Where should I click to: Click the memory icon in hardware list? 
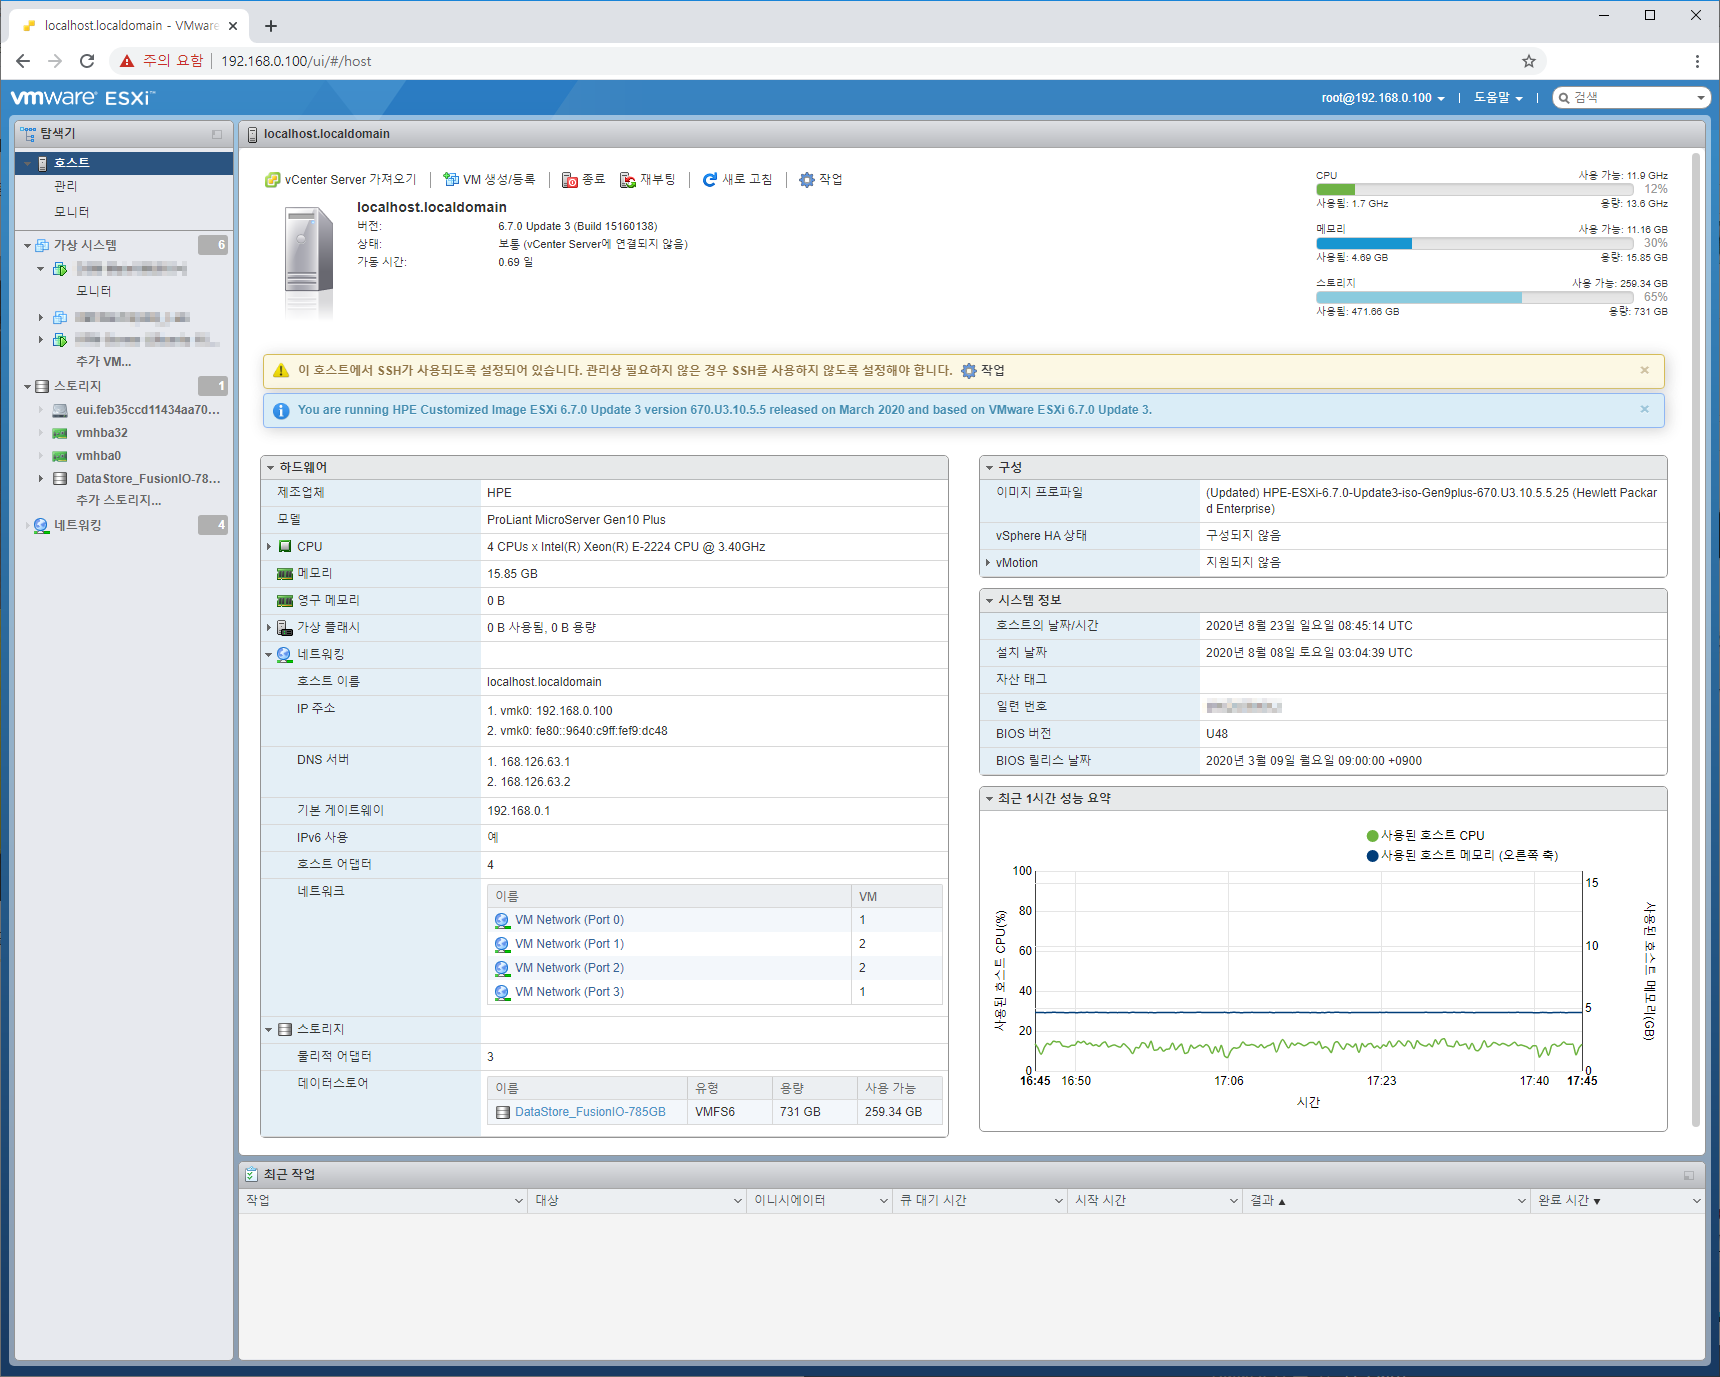pos(285,574)
